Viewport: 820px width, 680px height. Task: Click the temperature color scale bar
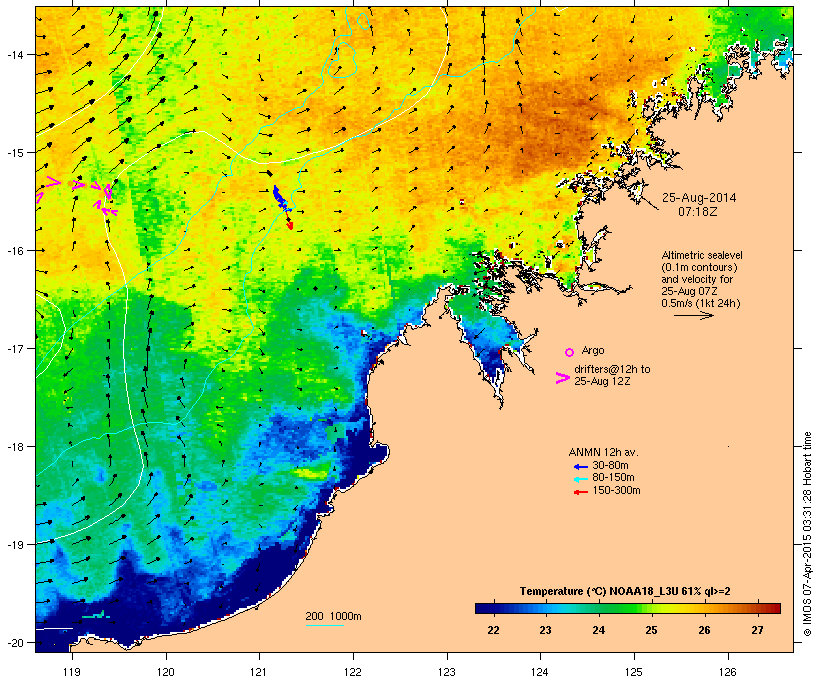pos(628,608)
